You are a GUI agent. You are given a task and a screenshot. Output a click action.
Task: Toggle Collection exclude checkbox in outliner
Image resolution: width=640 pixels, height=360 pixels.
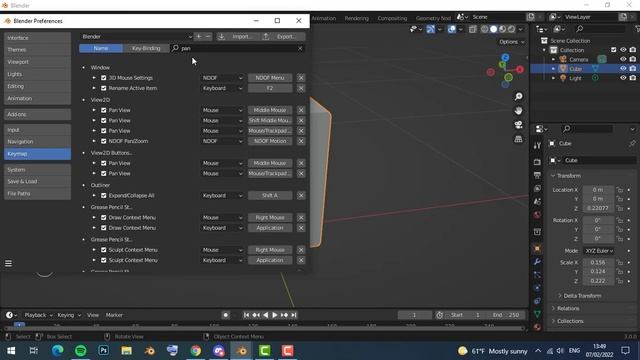613,50
